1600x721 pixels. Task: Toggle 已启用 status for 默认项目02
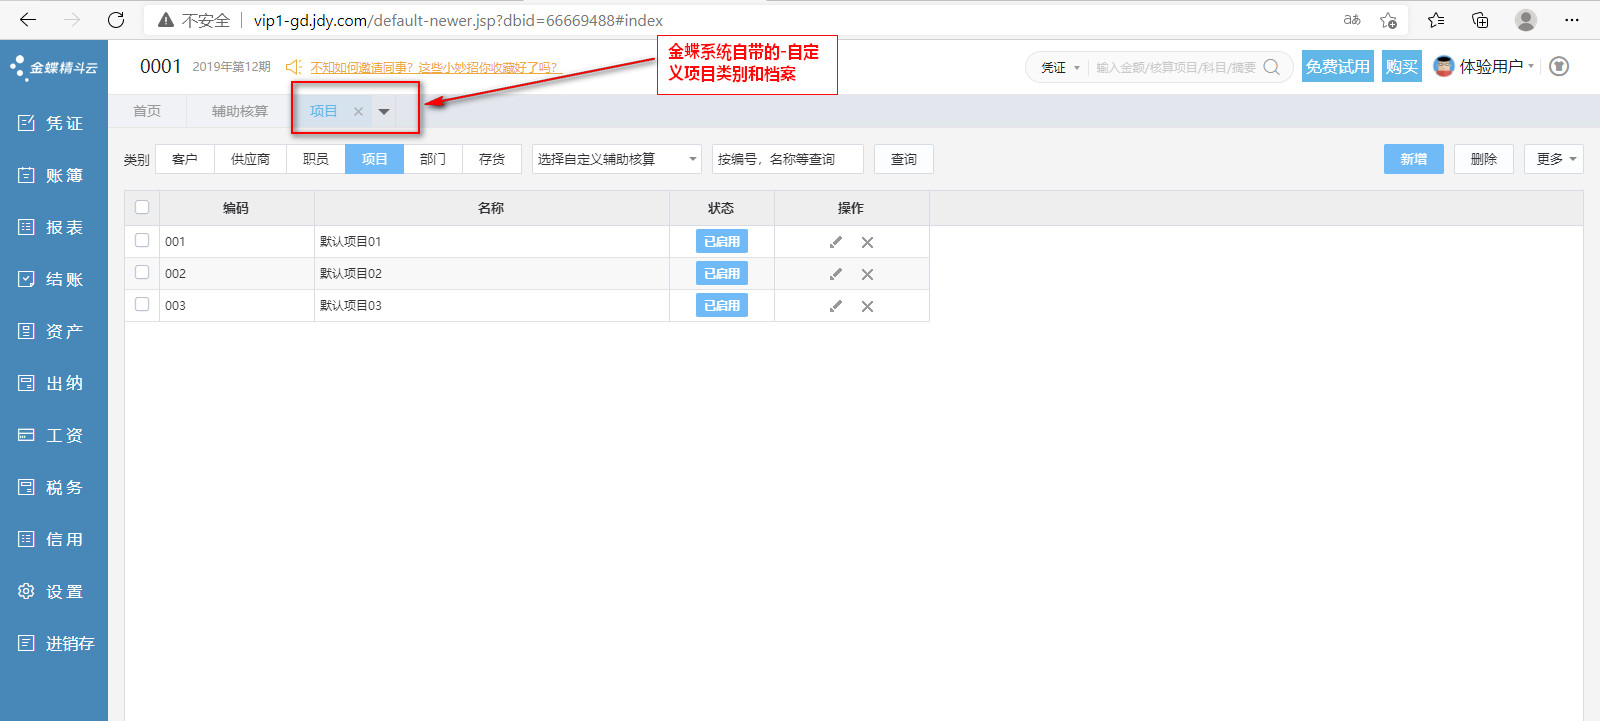click(x=722, y=273)
